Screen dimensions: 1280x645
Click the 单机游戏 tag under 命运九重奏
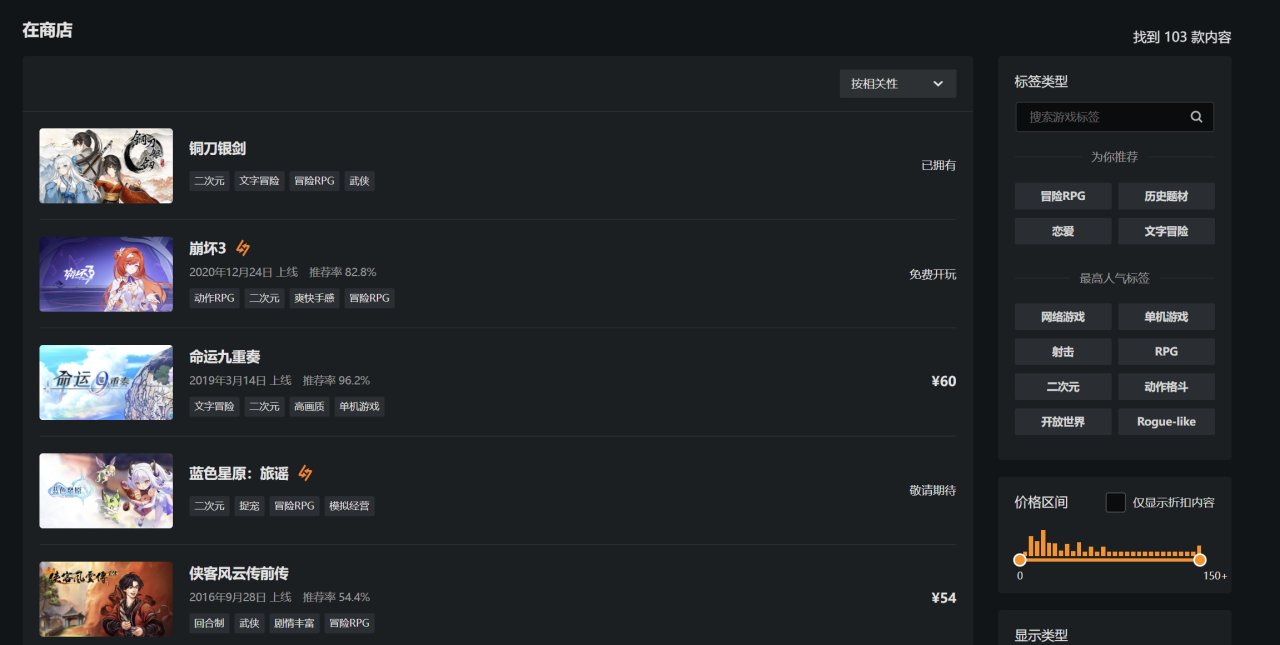(360, 406)
